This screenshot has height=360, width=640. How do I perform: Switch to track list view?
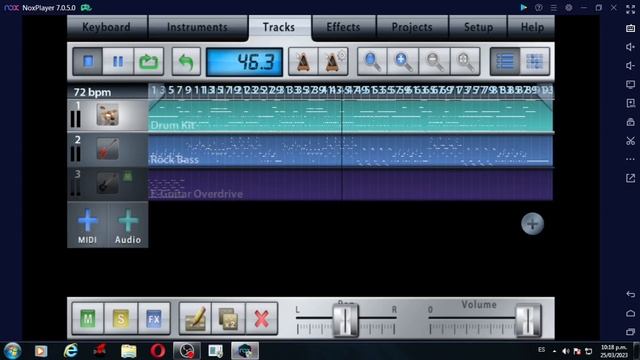[505, 62]
